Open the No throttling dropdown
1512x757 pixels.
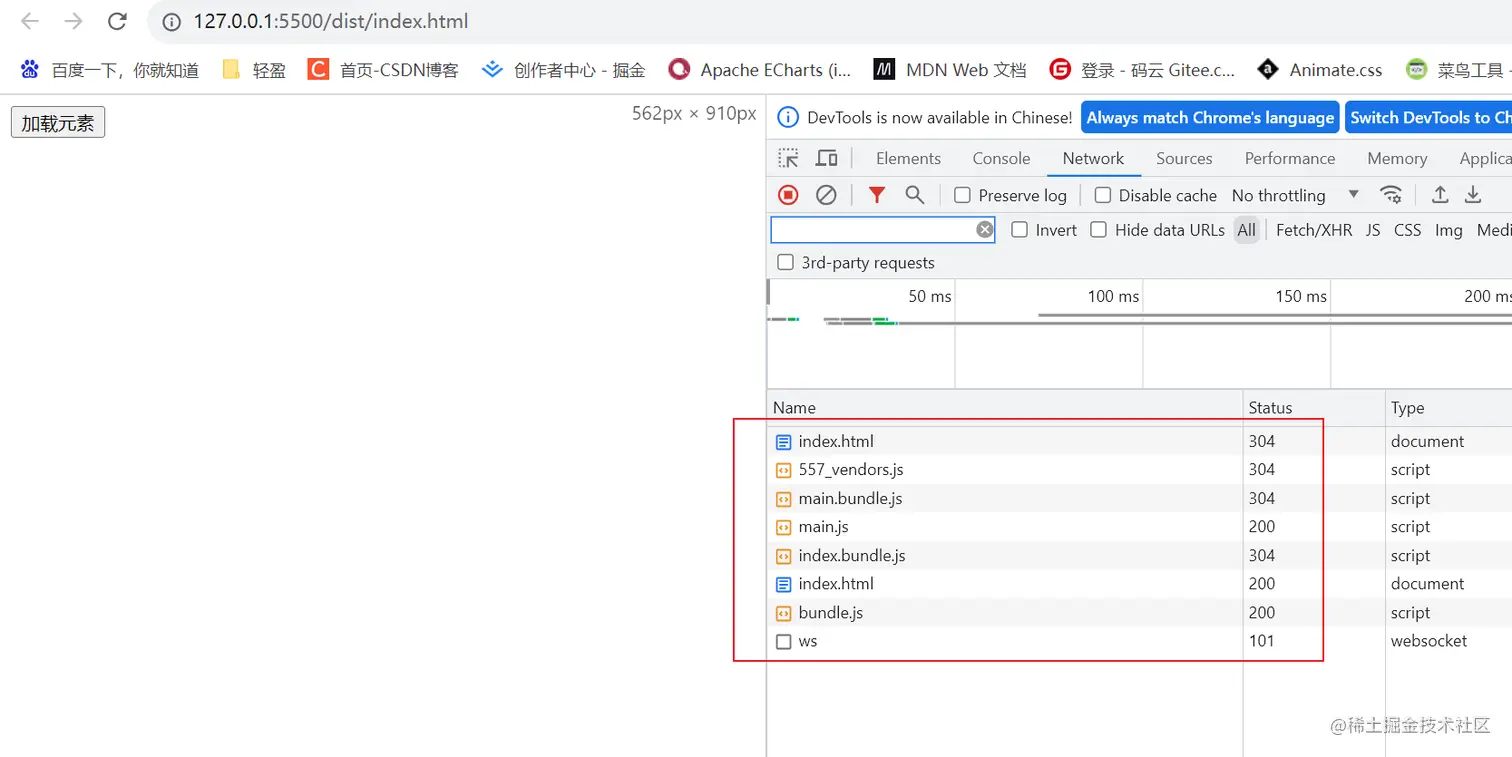pyautogui.click(x=1295, y=195)
